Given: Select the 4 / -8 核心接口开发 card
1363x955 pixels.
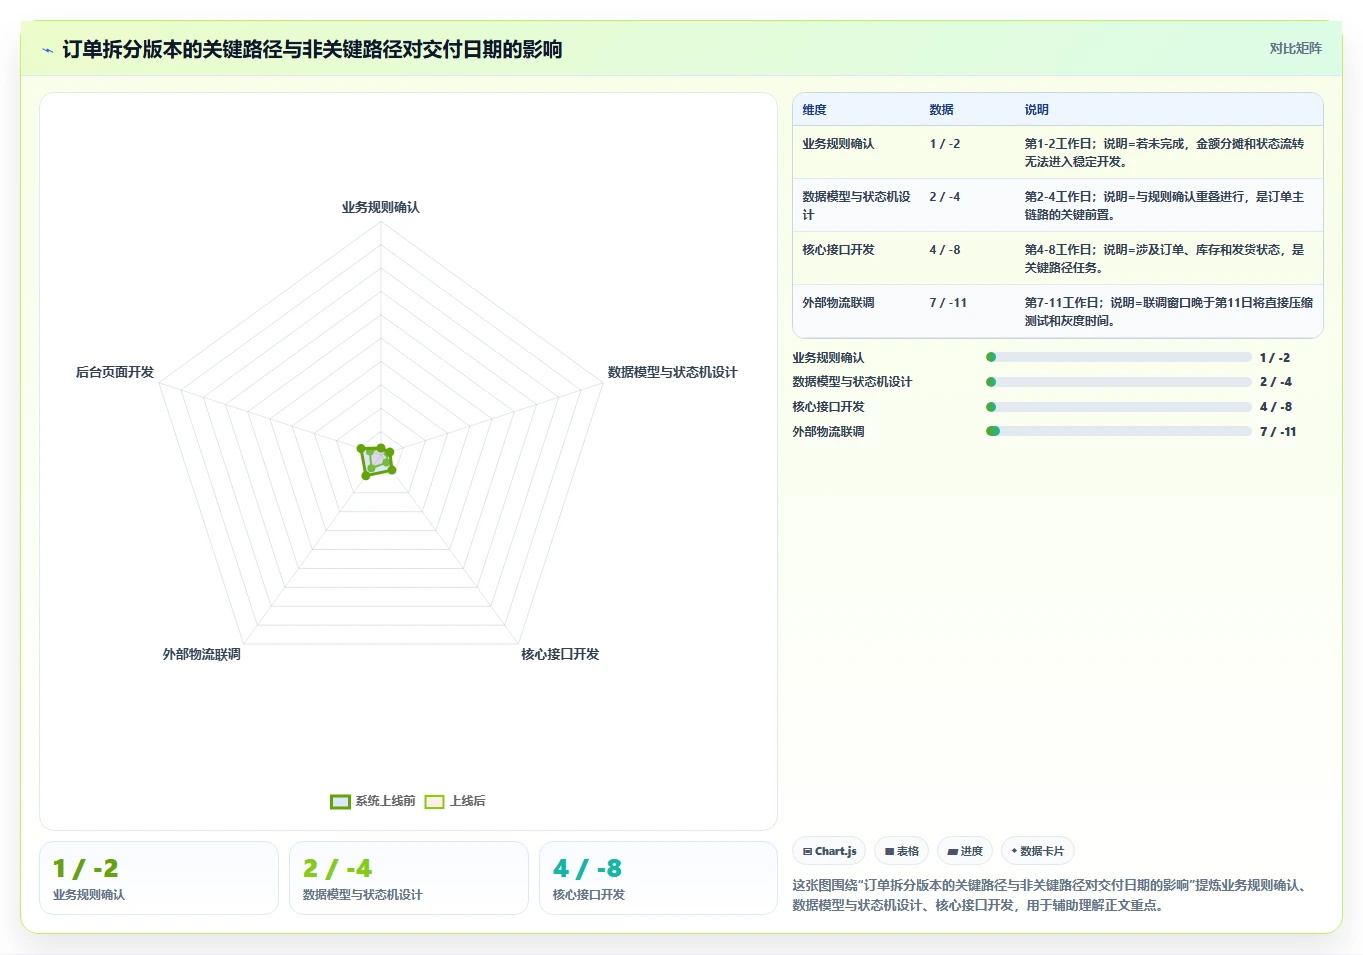Looking at the screenshot, I should click(x=658, y=878).
